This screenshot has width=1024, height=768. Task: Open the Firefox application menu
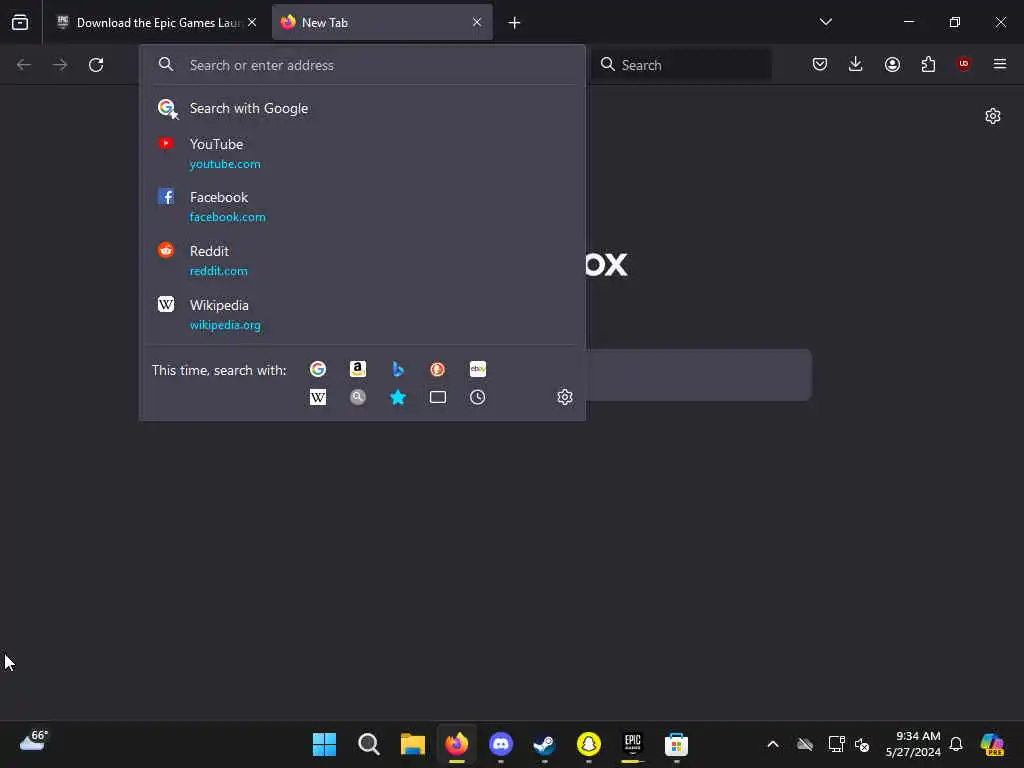[1000, 64]
